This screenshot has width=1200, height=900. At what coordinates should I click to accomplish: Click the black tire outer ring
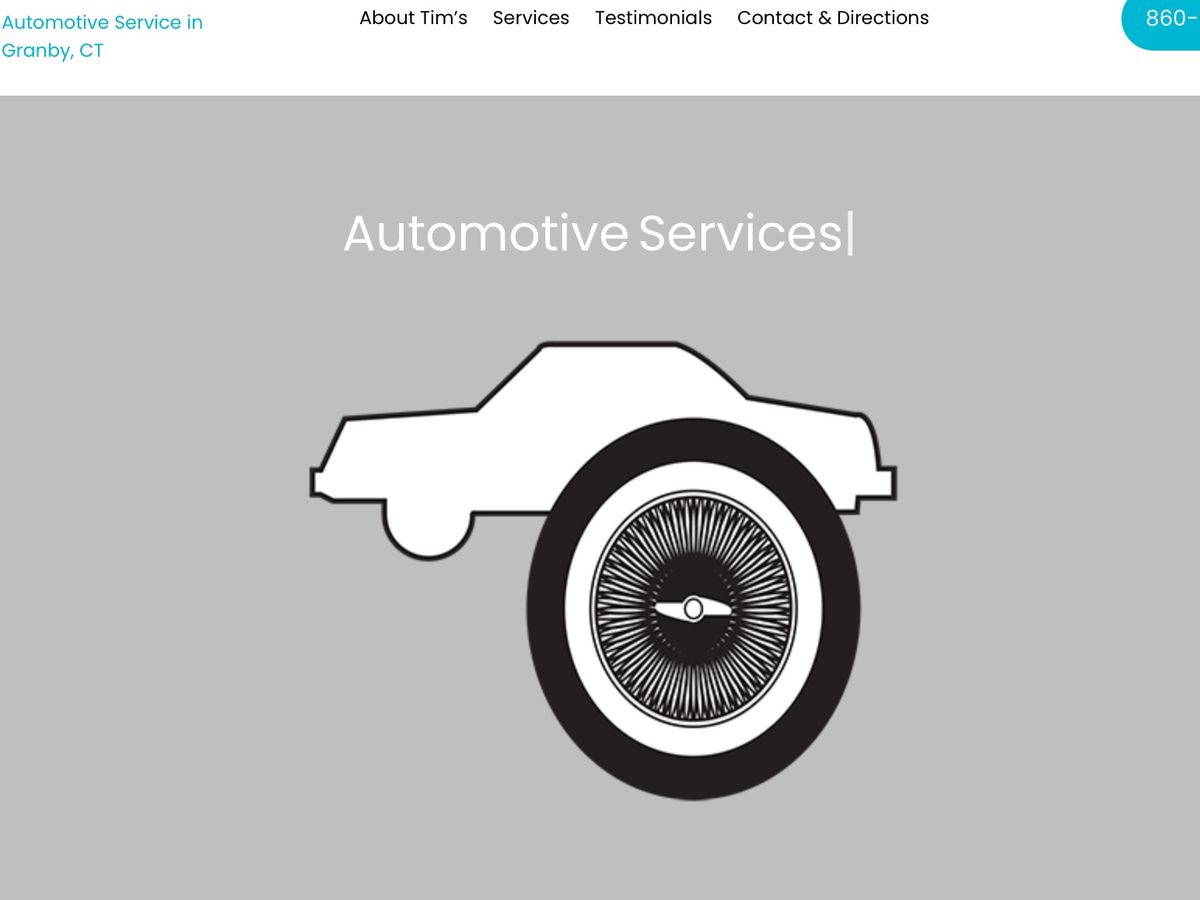click(546, 610)
